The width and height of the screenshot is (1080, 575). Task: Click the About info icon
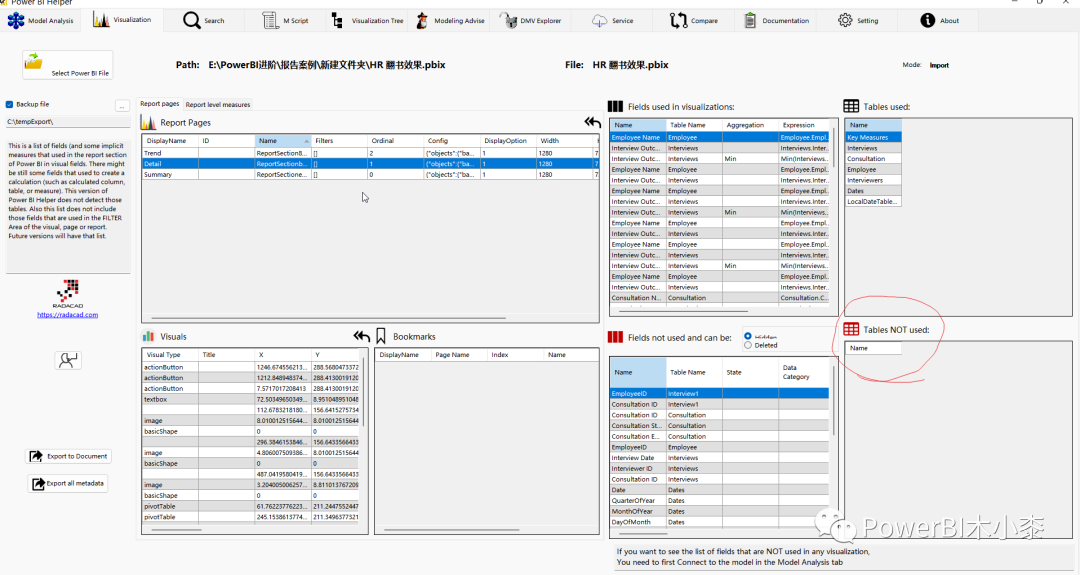[928, 21]
